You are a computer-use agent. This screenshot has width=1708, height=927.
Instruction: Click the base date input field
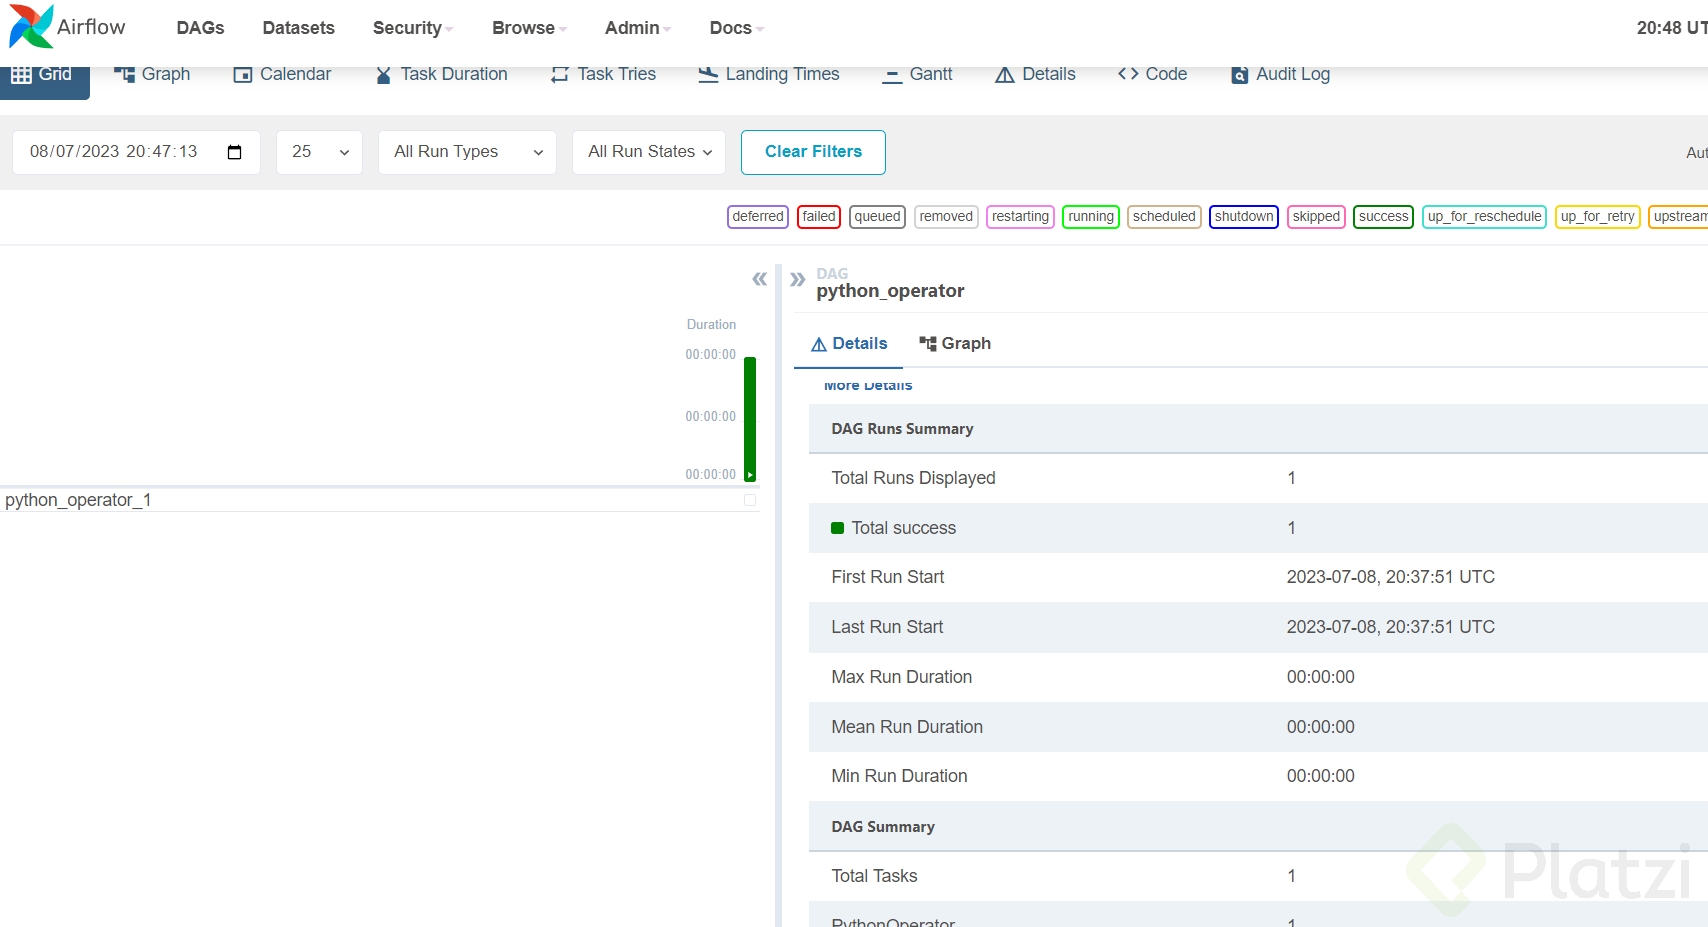coord(136,152)
